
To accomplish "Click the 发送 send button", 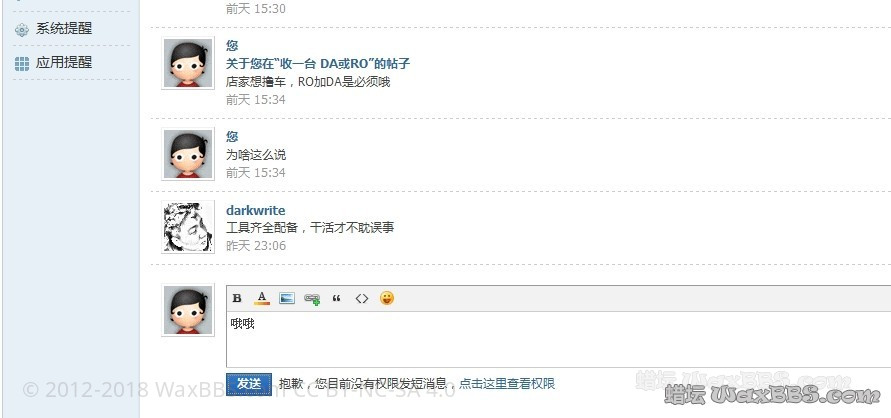I will (x=249, y=384).
